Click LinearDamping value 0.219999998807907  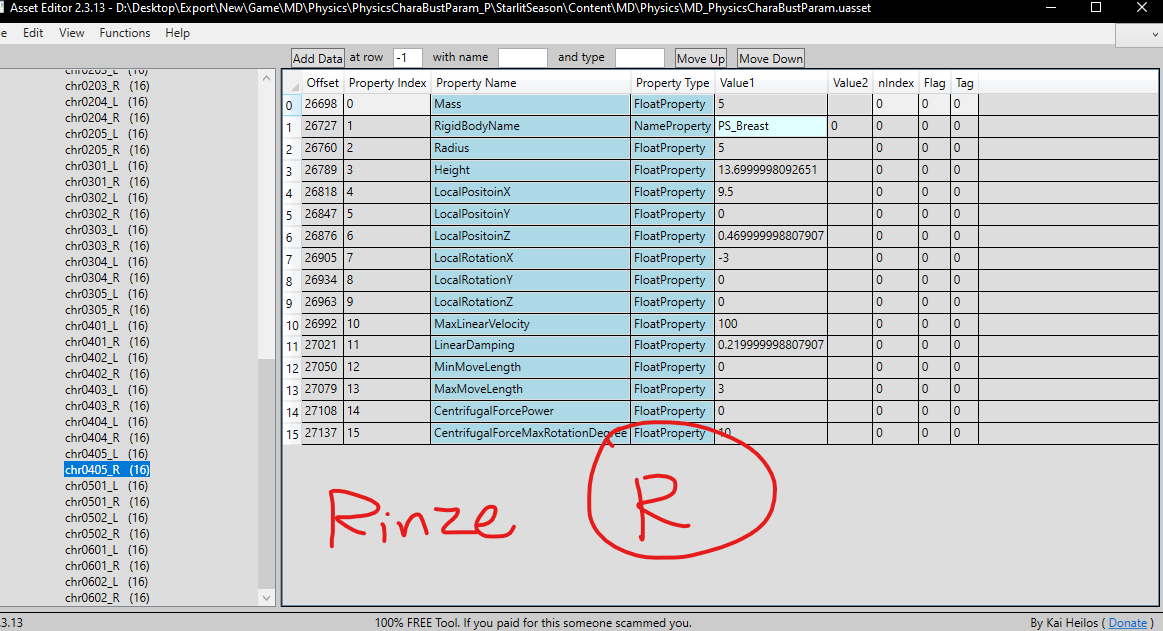pos(771,345)
